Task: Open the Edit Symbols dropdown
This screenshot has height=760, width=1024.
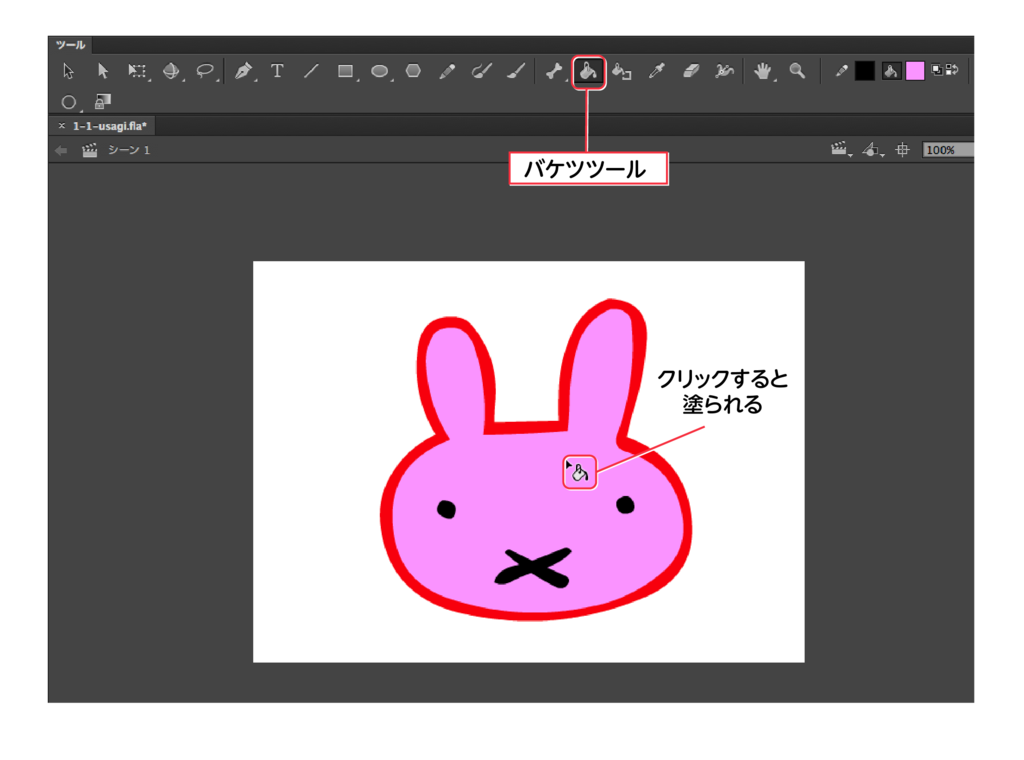Action: 872,150
